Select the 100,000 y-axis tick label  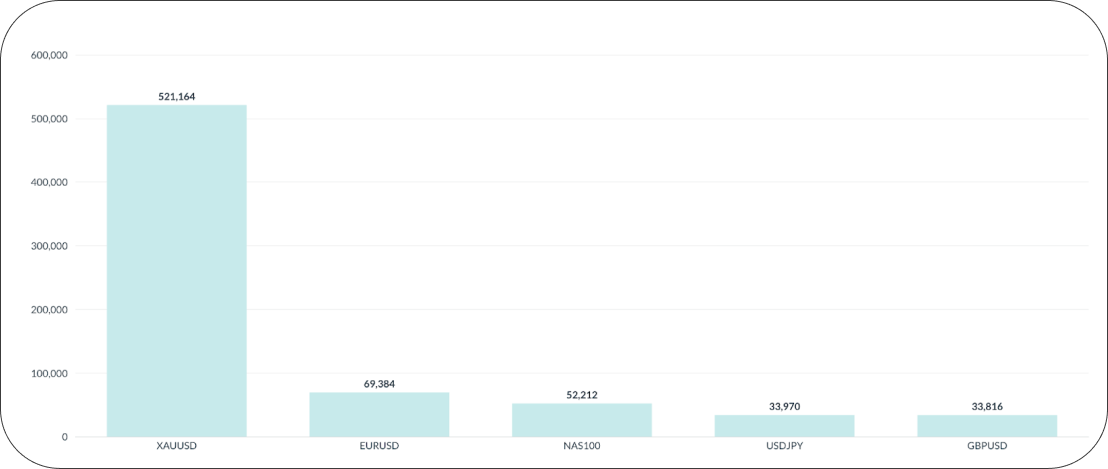(x=48, y=374)
